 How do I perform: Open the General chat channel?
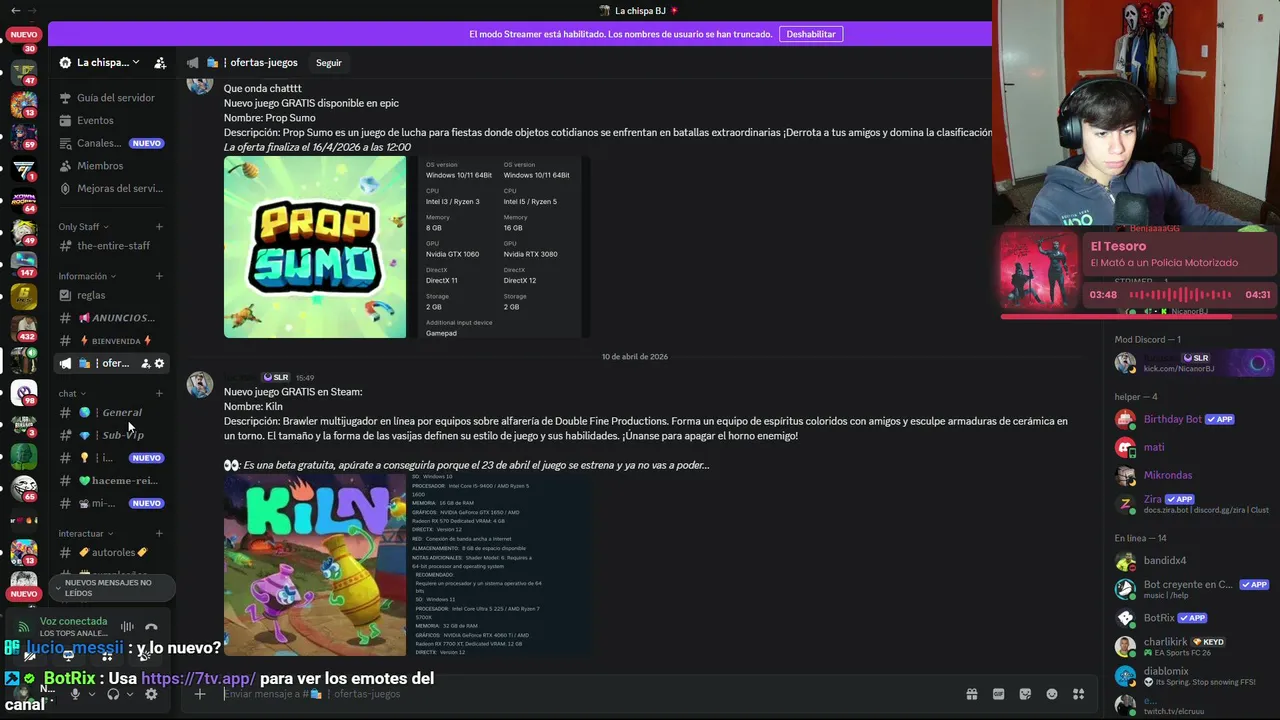coord(111,412)
